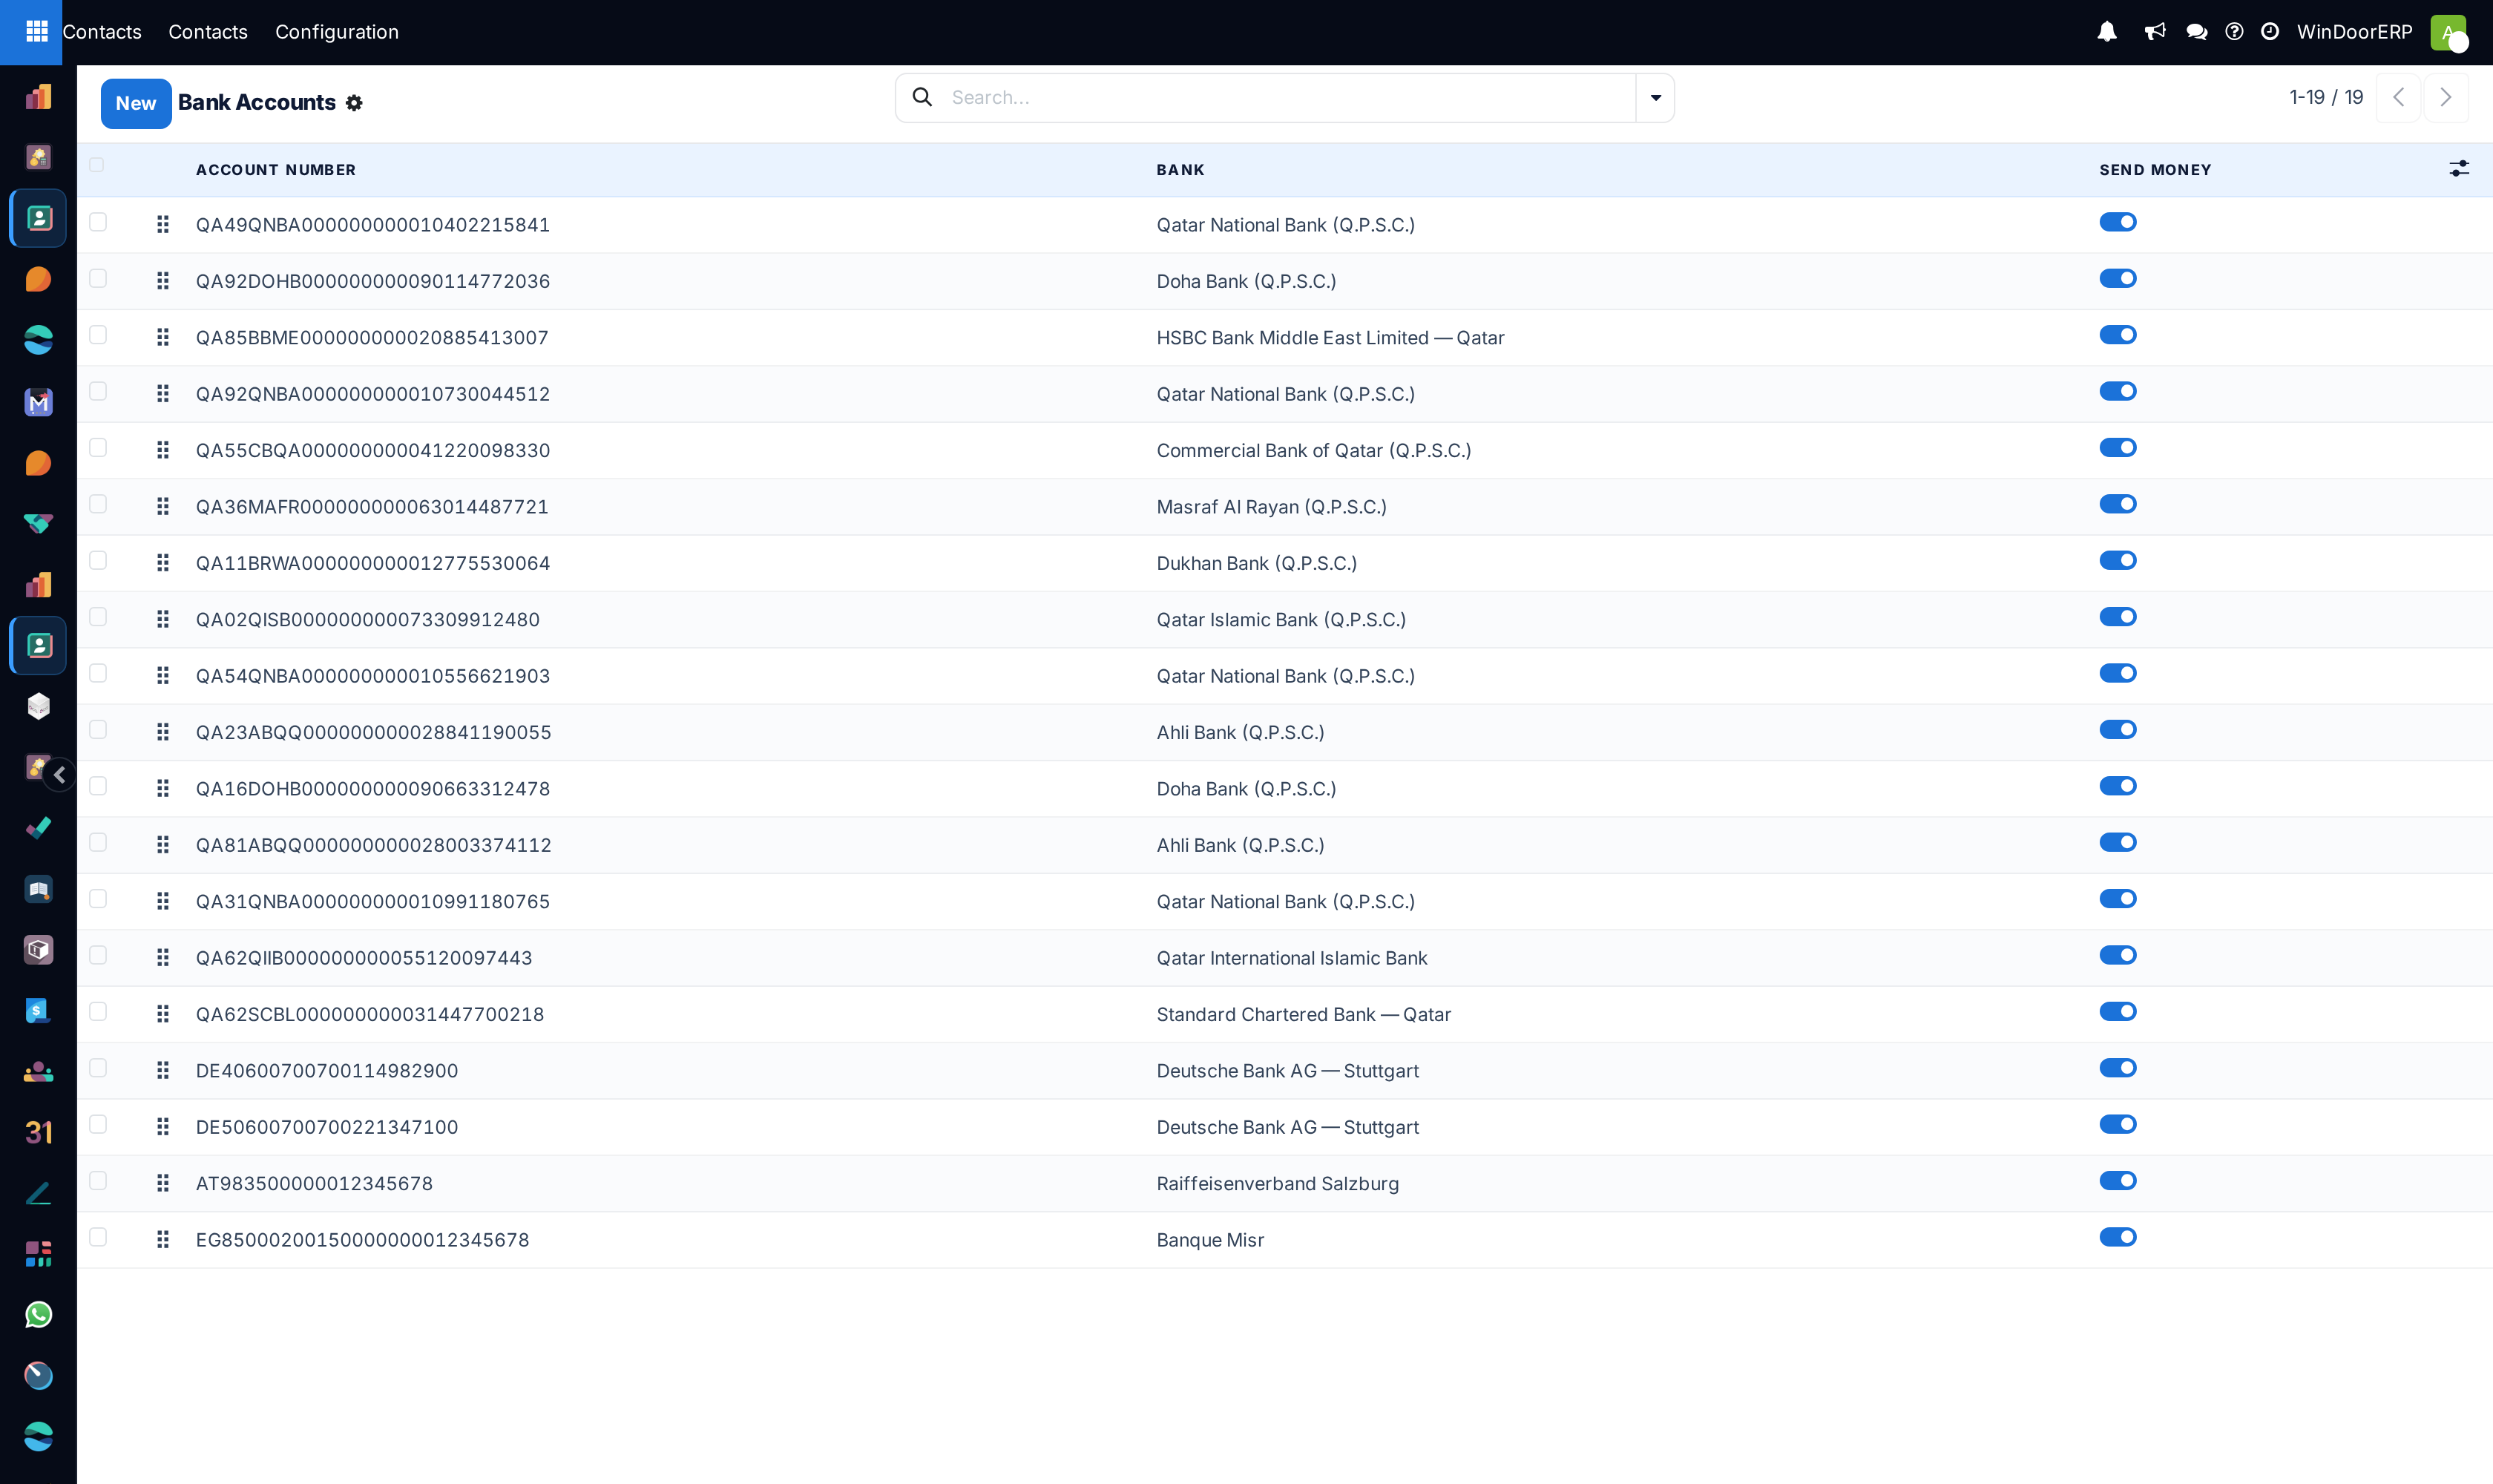Screen dimensions: 2493x1484
Task: Open the Calendar 31 app in sidebar
Action: click(x=38, y=1133)
